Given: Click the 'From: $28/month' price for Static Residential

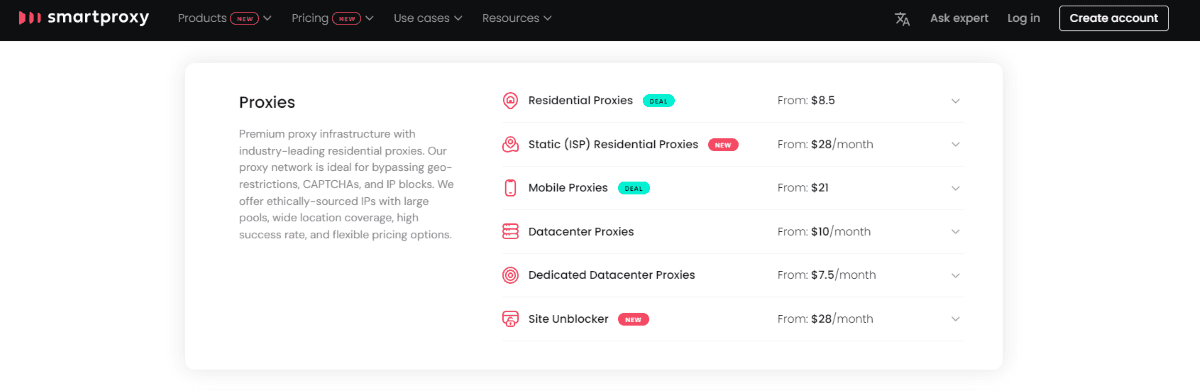Looking at the screenshot, I should tap(825, 144).
